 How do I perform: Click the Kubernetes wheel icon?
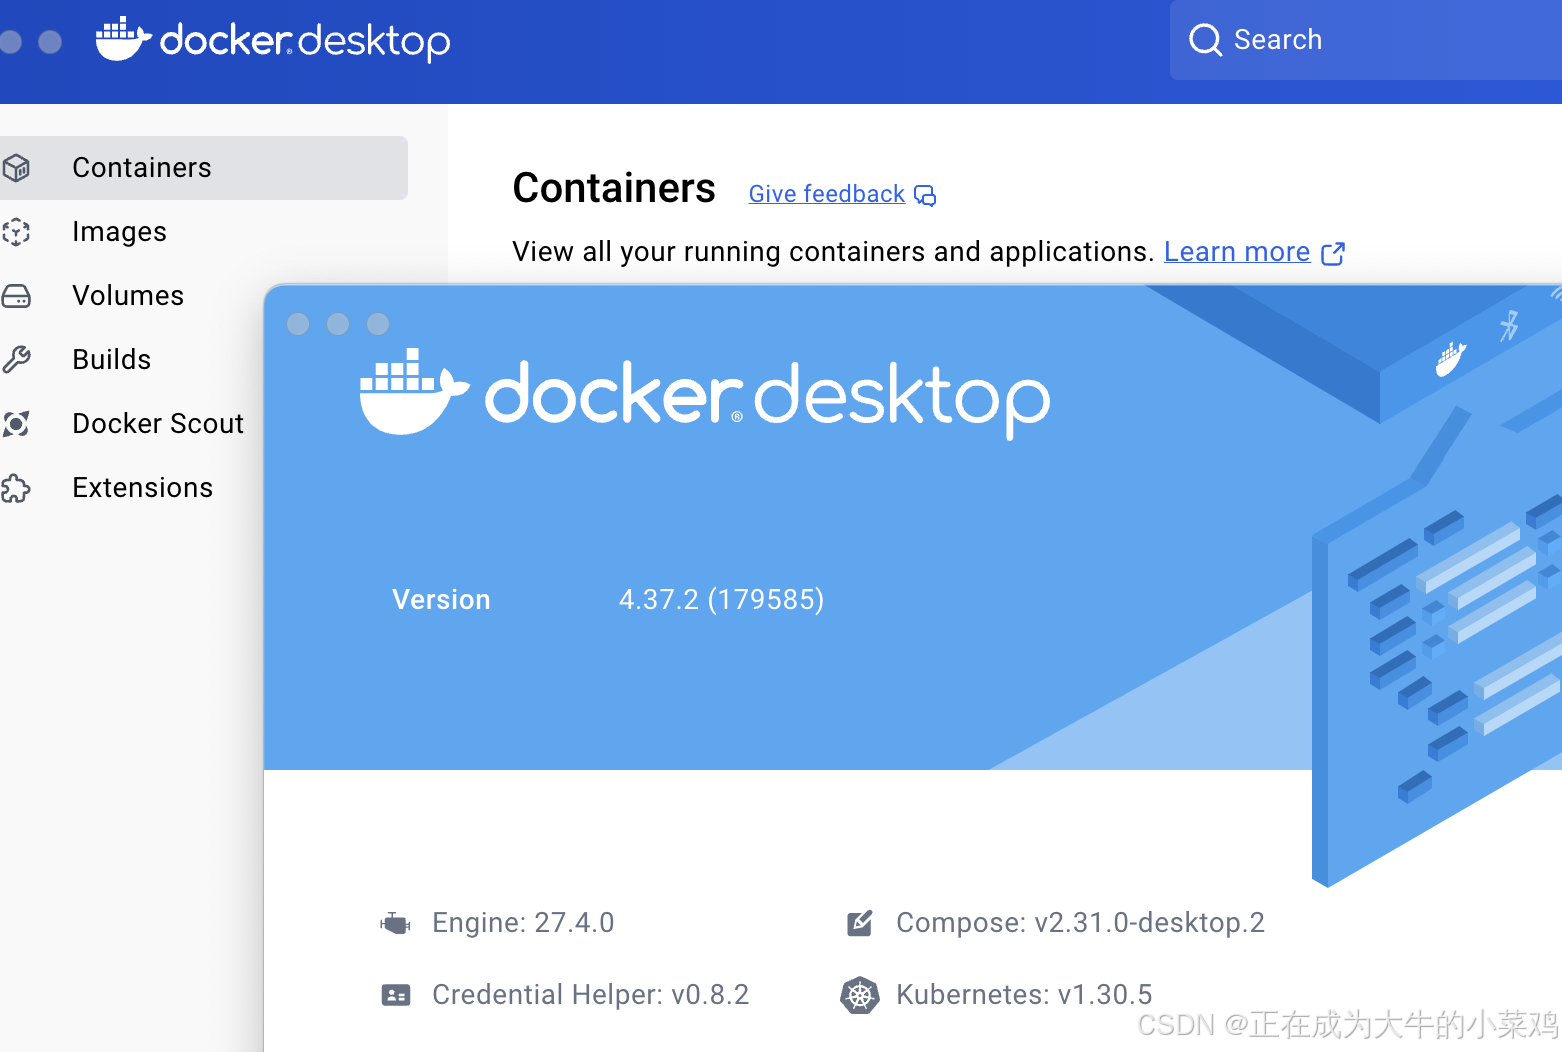[x=860, y=995]
